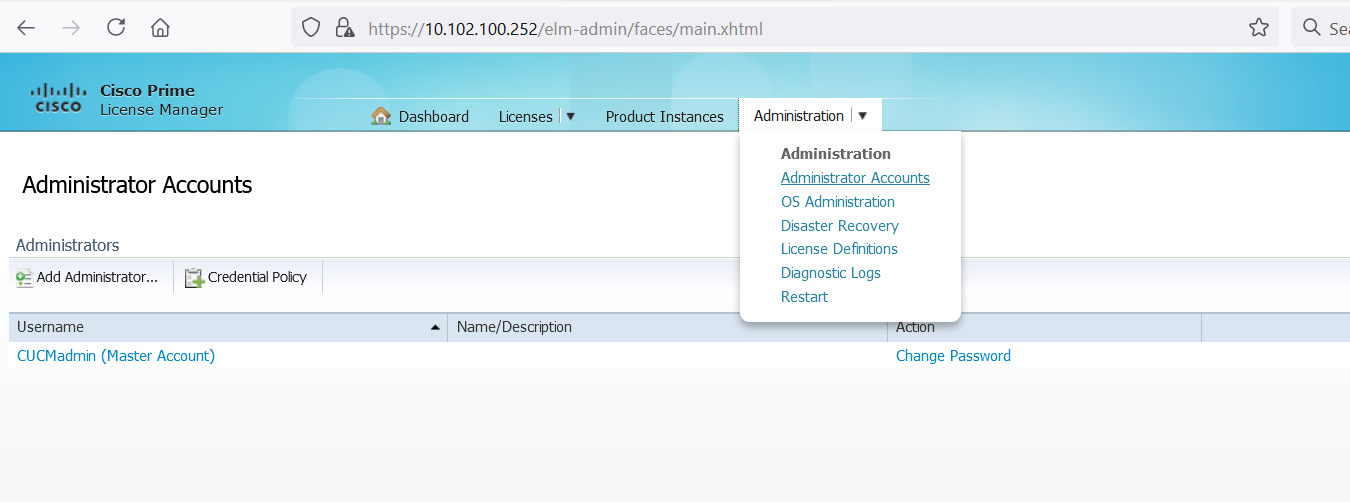Choose License Definitions from menu
The width and height of the screenshot is (1350, 502).
tap(839, 249)
